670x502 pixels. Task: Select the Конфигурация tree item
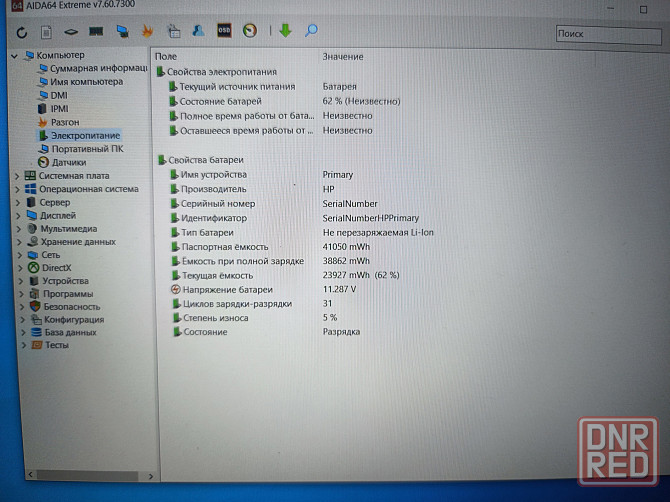tap(68, 320)
